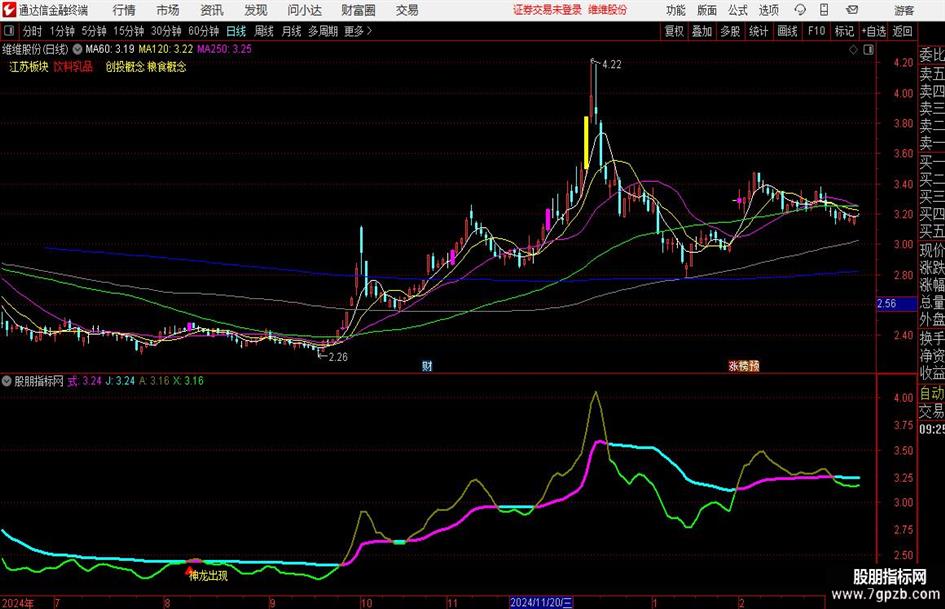Image resolution: width=945 pixels, height=609 pixels.
Task: Click the 统计 statistics button
Action: pos(758,31)
